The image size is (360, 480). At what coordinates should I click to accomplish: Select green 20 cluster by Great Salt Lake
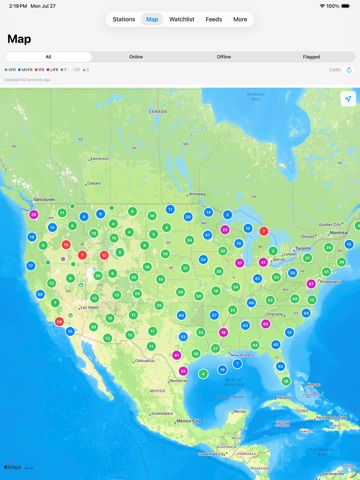(98, 276)
